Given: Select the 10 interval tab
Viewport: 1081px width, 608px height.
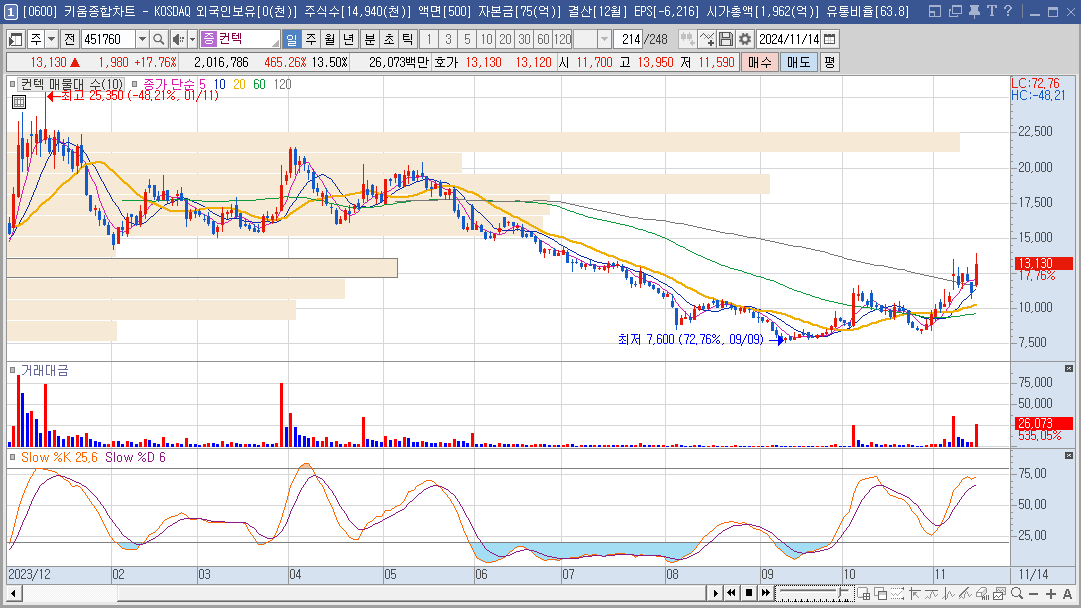Looking at the screenshot, I should pos(487,39).
